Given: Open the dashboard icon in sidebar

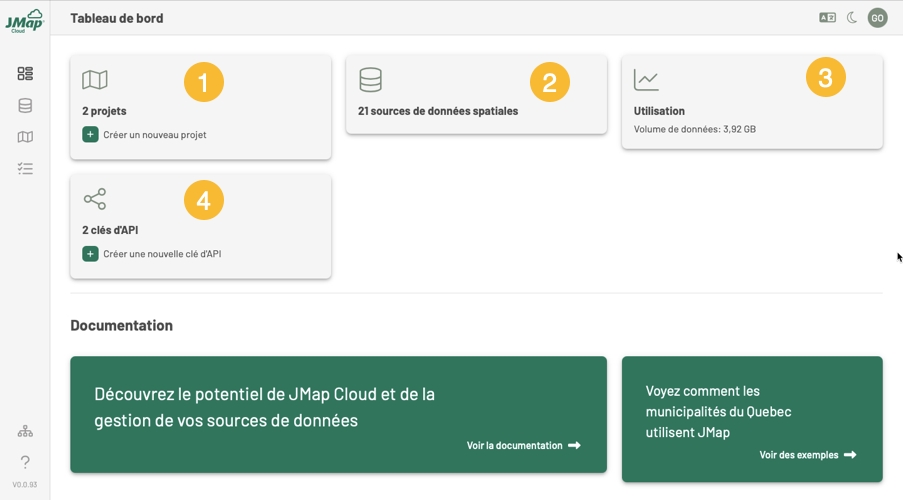Looking at the screenshot, I should point(25,74).
